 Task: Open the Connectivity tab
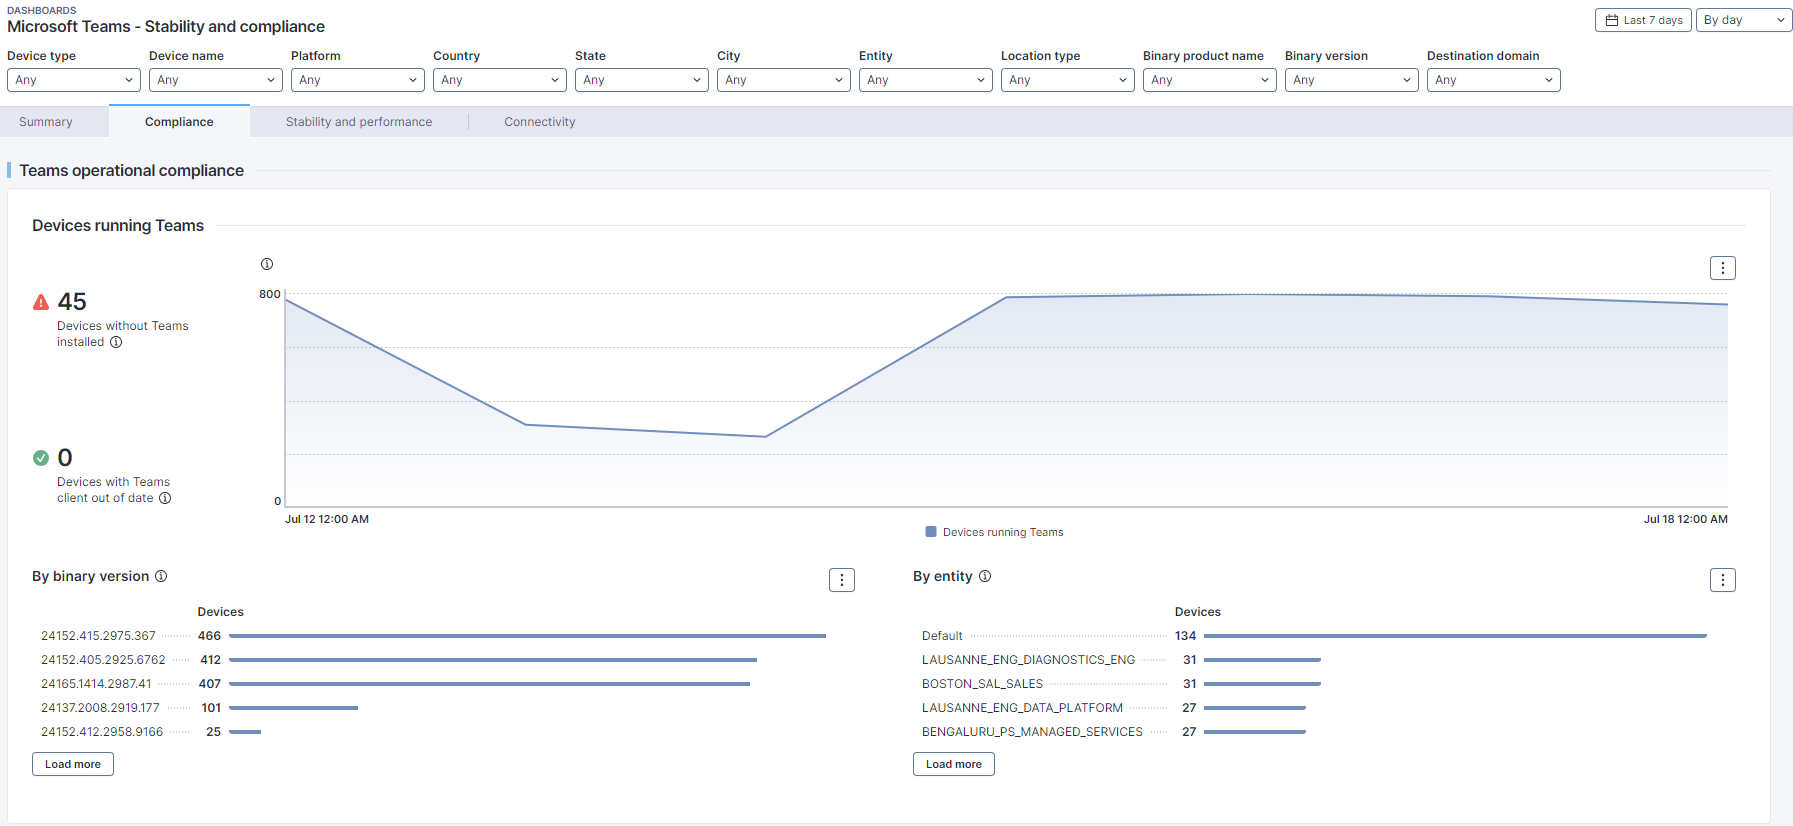(x=540, y=122)
